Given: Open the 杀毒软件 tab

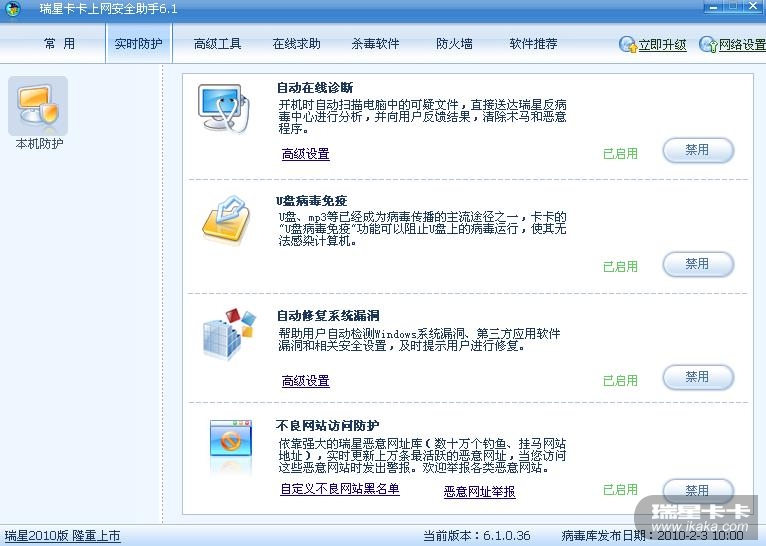Looking at the screenshot, I should (x=375, y=44).
